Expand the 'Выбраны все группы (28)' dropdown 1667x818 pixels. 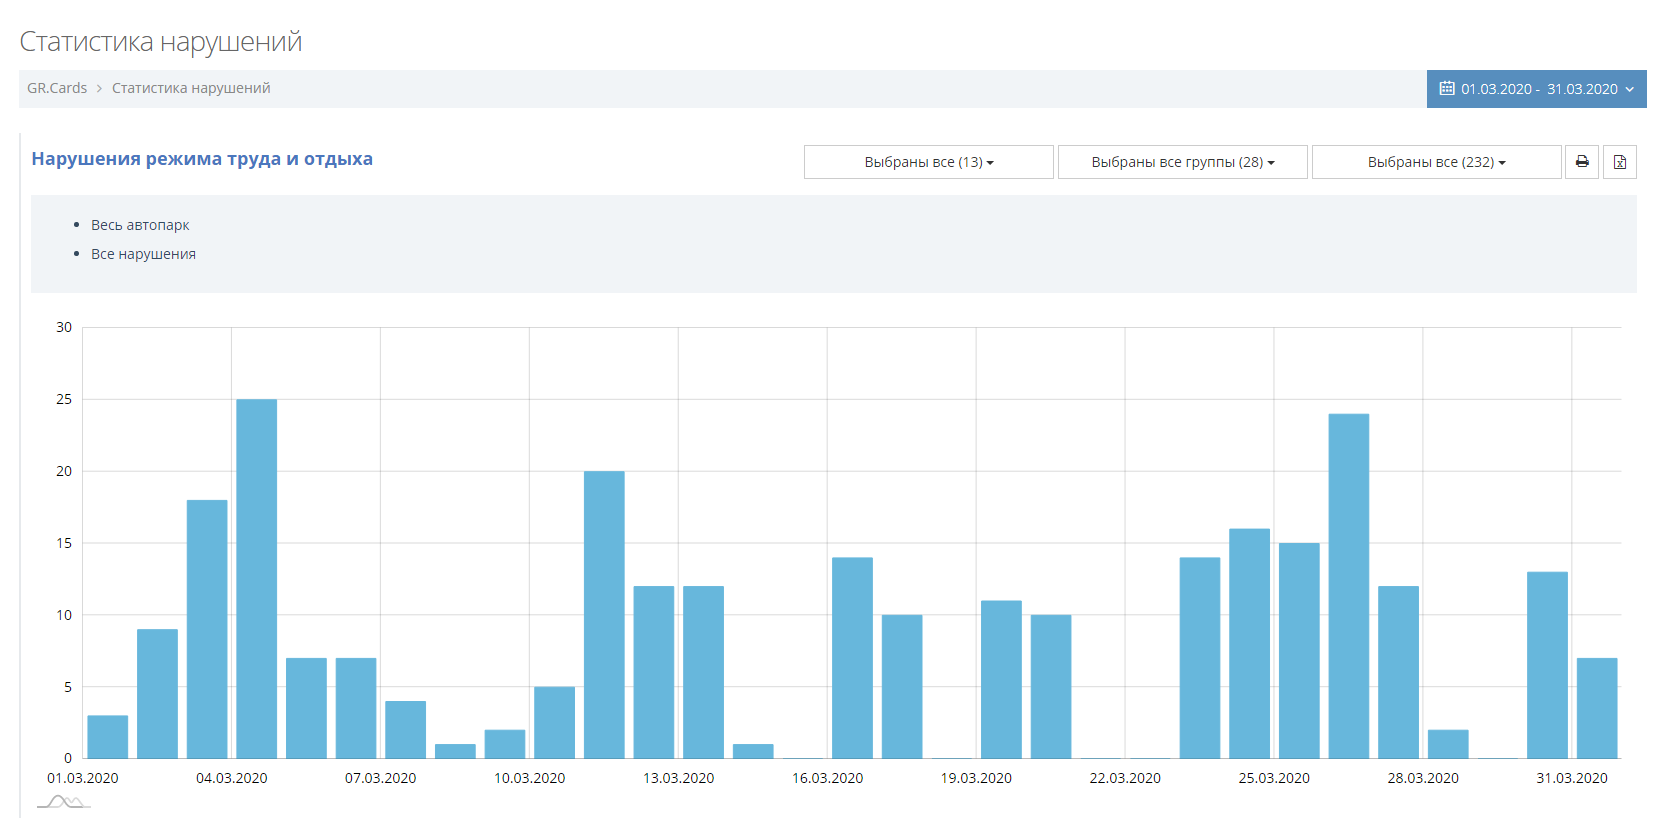(x=1182, y=162)
